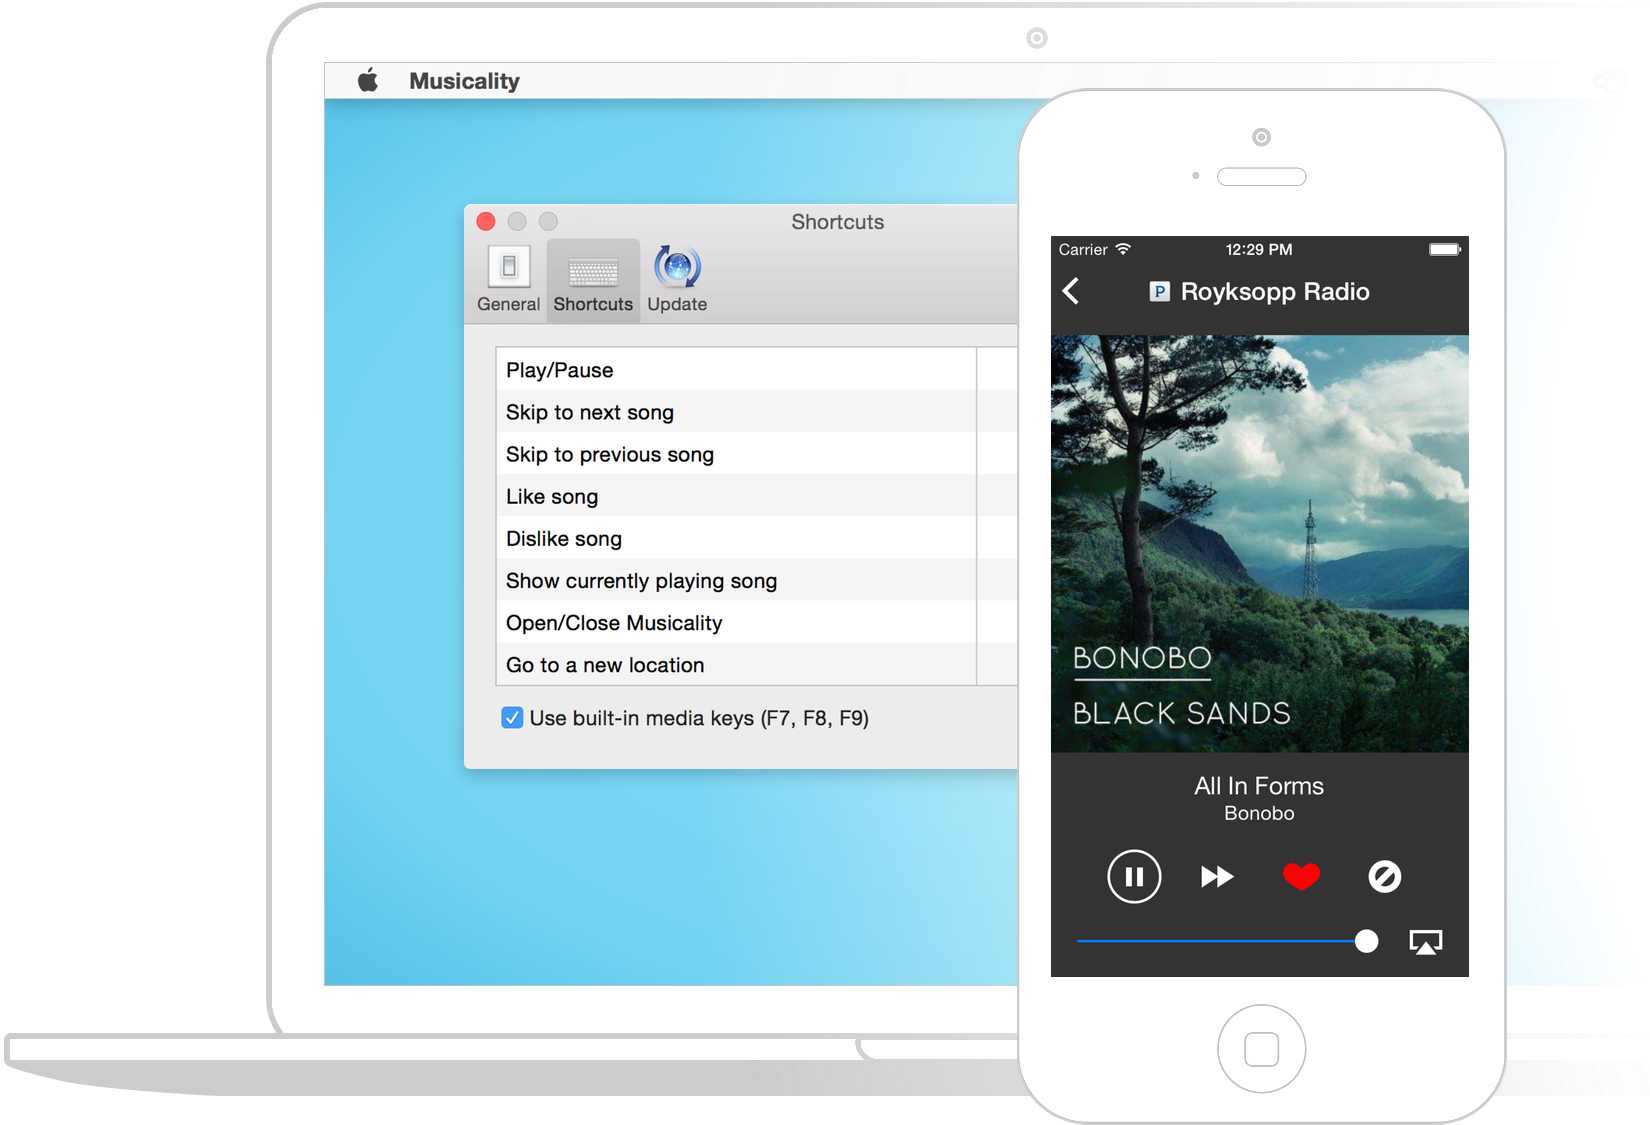Pause playback on the phone

click(1134, 877)
